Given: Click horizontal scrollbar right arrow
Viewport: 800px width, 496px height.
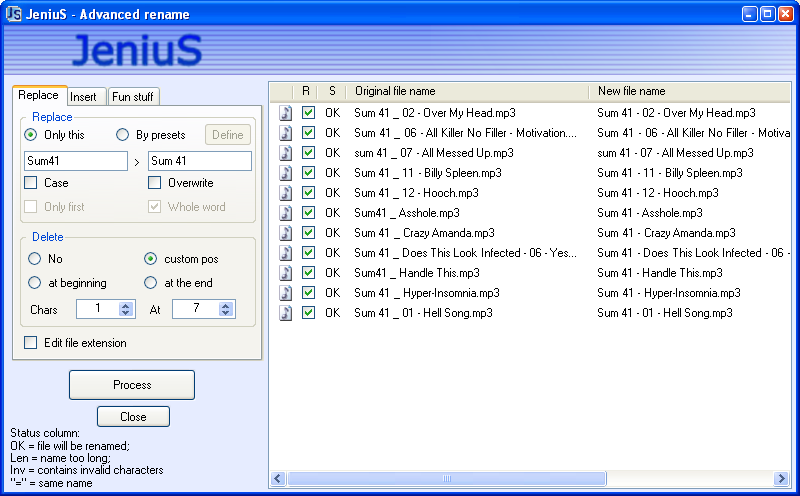Looking at the screenshot, I should [x=781, y=478].
